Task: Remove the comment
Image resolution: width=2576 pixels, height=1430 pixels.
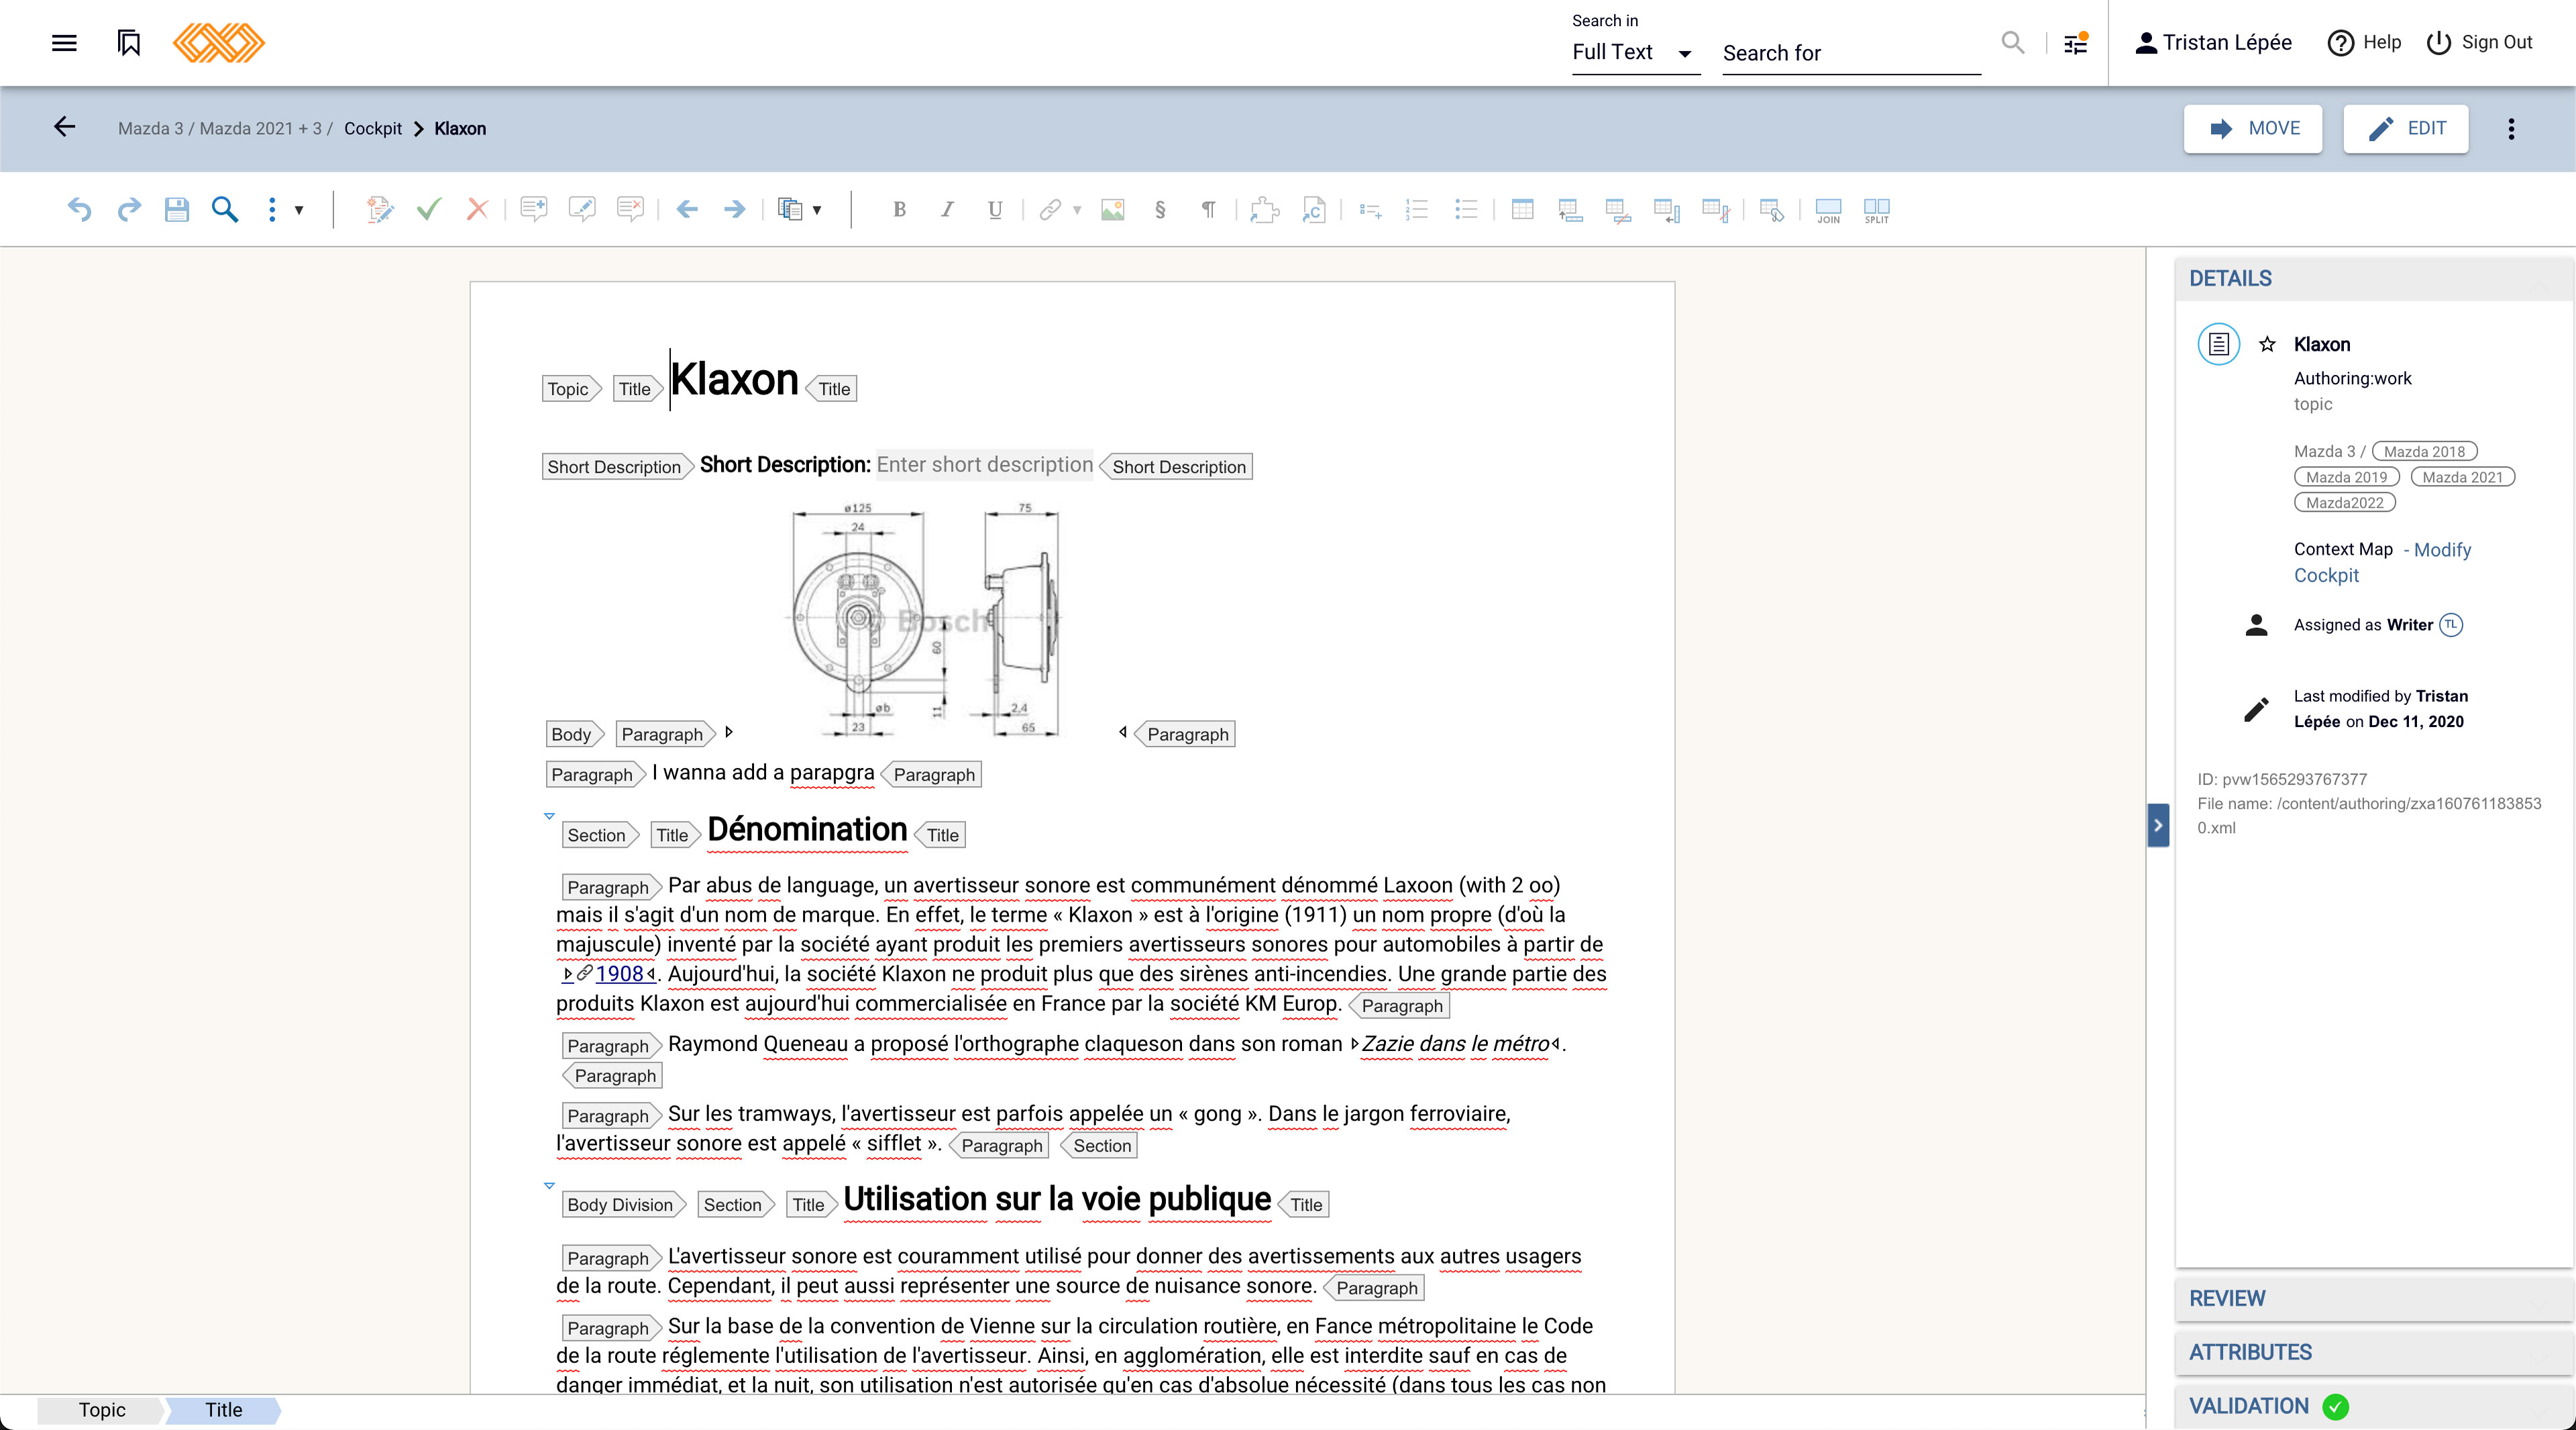Action: pos(630,209)
